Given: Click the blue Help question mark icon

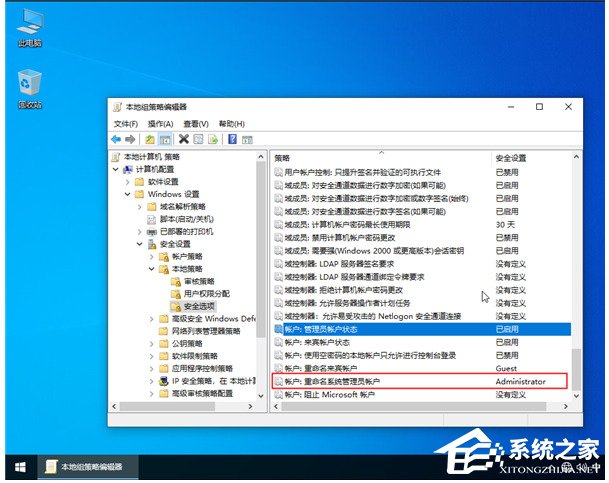Looking at the screenshot, I should [x=232, y=139].
